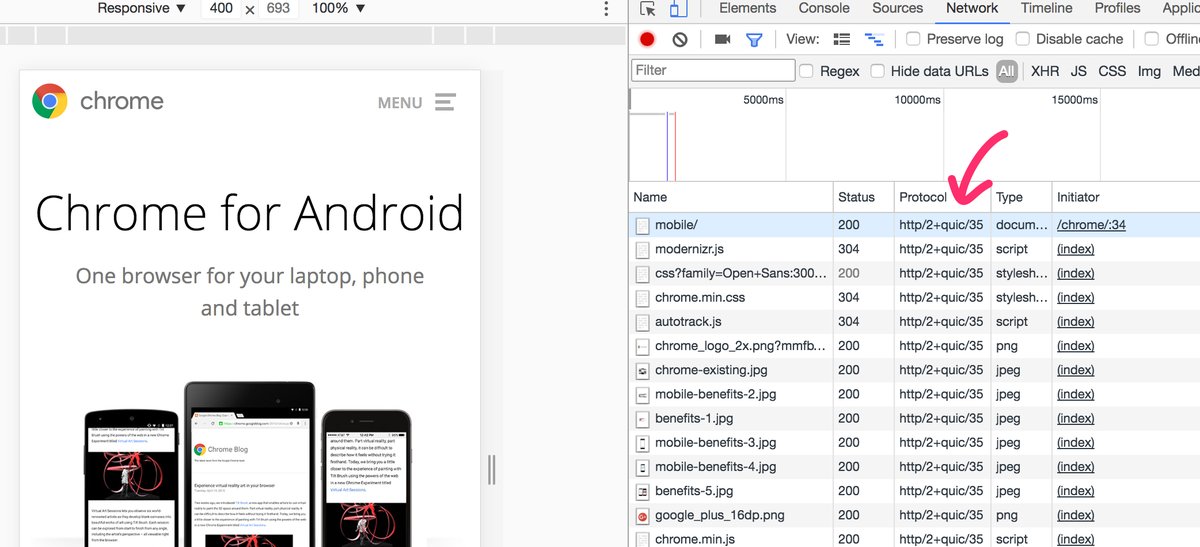Enable the Regex checkbox

click(x=806, y=71)
